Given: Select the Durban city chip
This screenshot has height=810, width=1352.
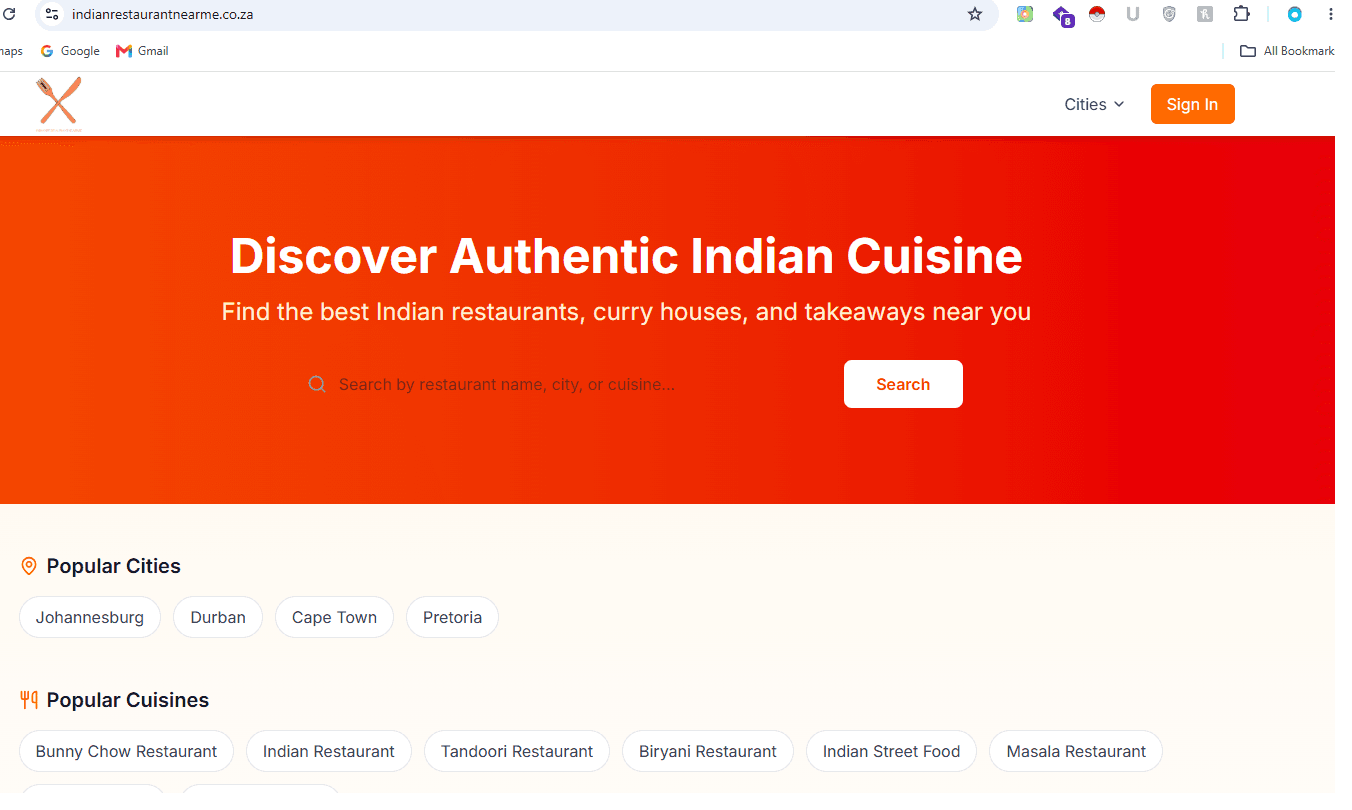Looking at the screenshot, I should pyautogui.click(x=218, y=617).
